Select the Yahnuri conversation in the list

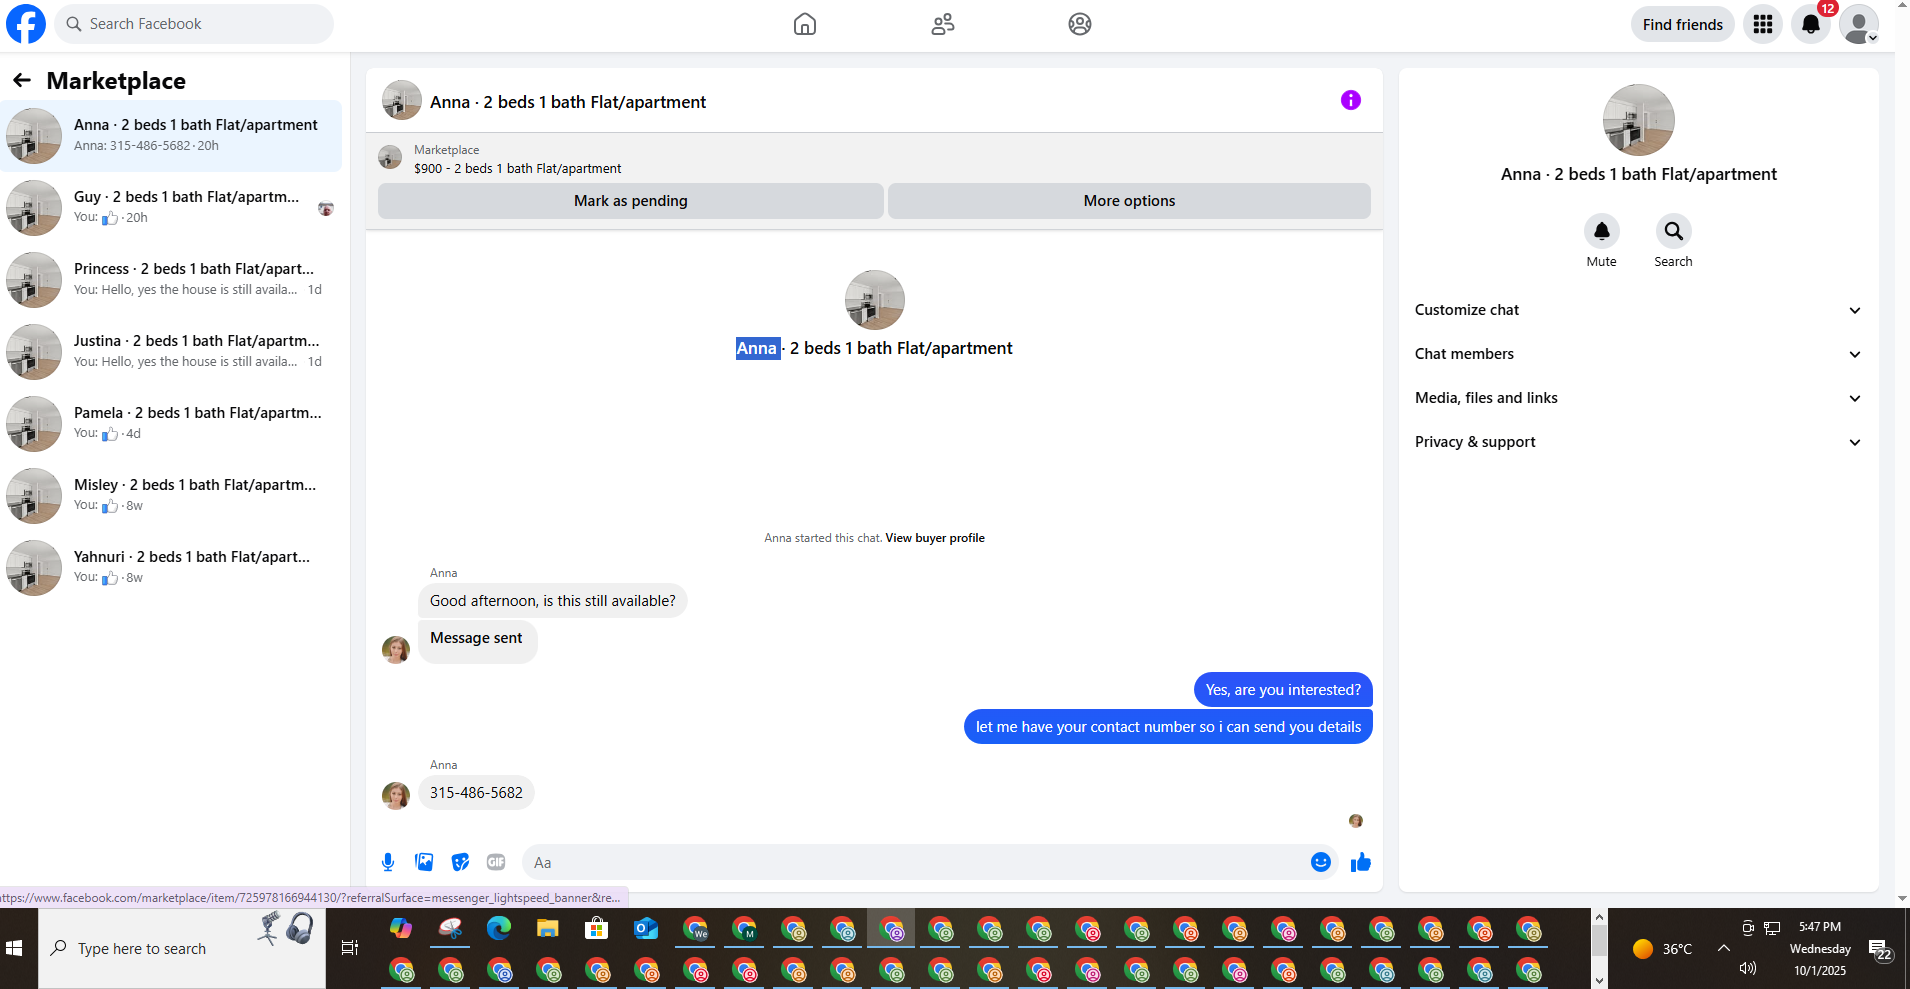pos(171,568)
